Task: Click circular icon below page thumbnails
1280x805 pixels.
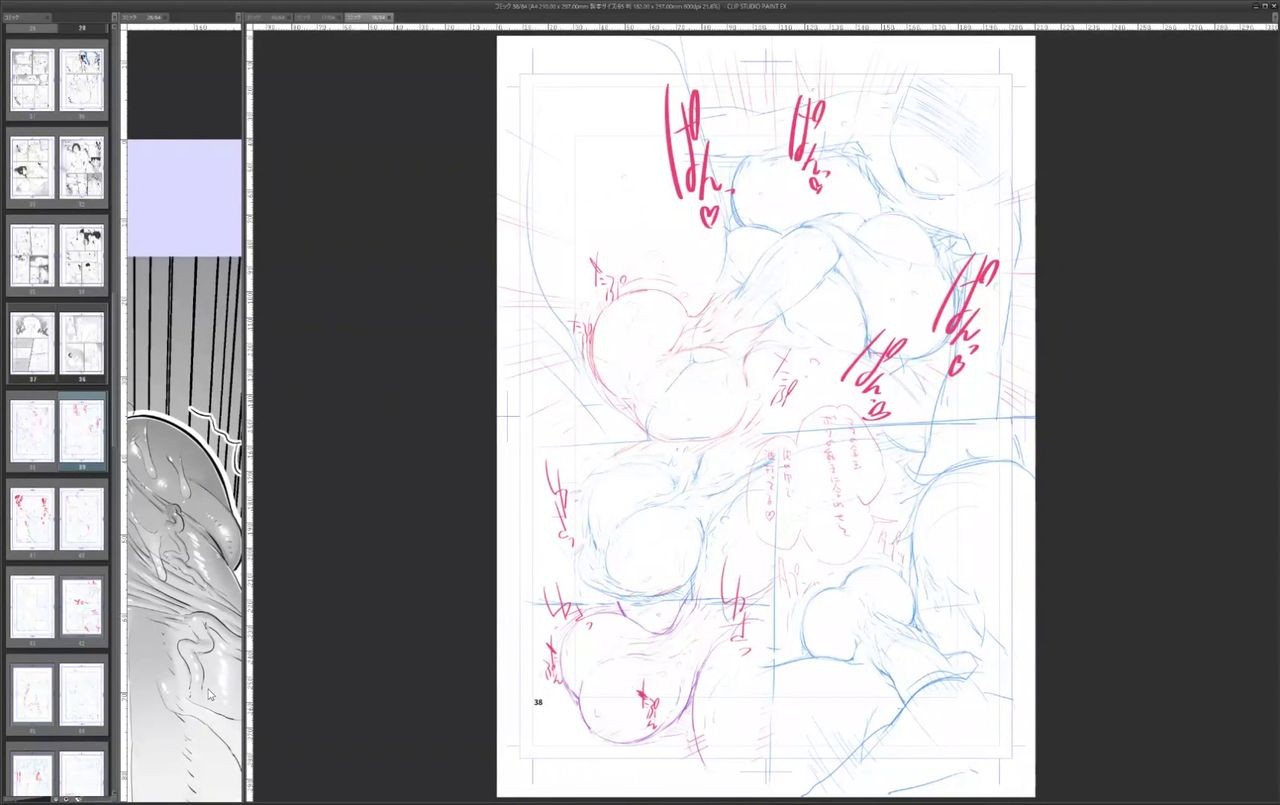Action: point(66,799)
